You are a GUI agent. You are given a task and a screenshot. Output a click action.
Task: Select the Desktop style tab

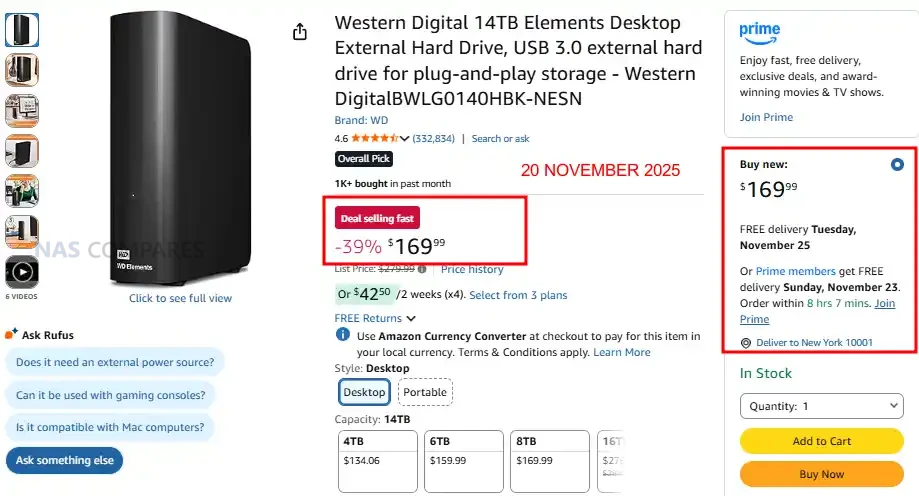[364, 392]
